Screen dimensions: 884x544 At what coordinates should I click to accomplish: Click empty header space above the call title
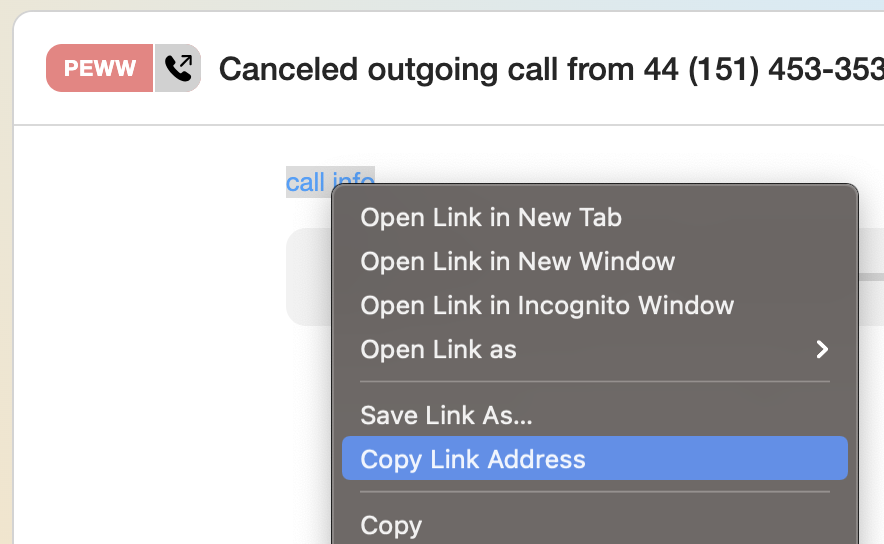click(x=500, y=28)
